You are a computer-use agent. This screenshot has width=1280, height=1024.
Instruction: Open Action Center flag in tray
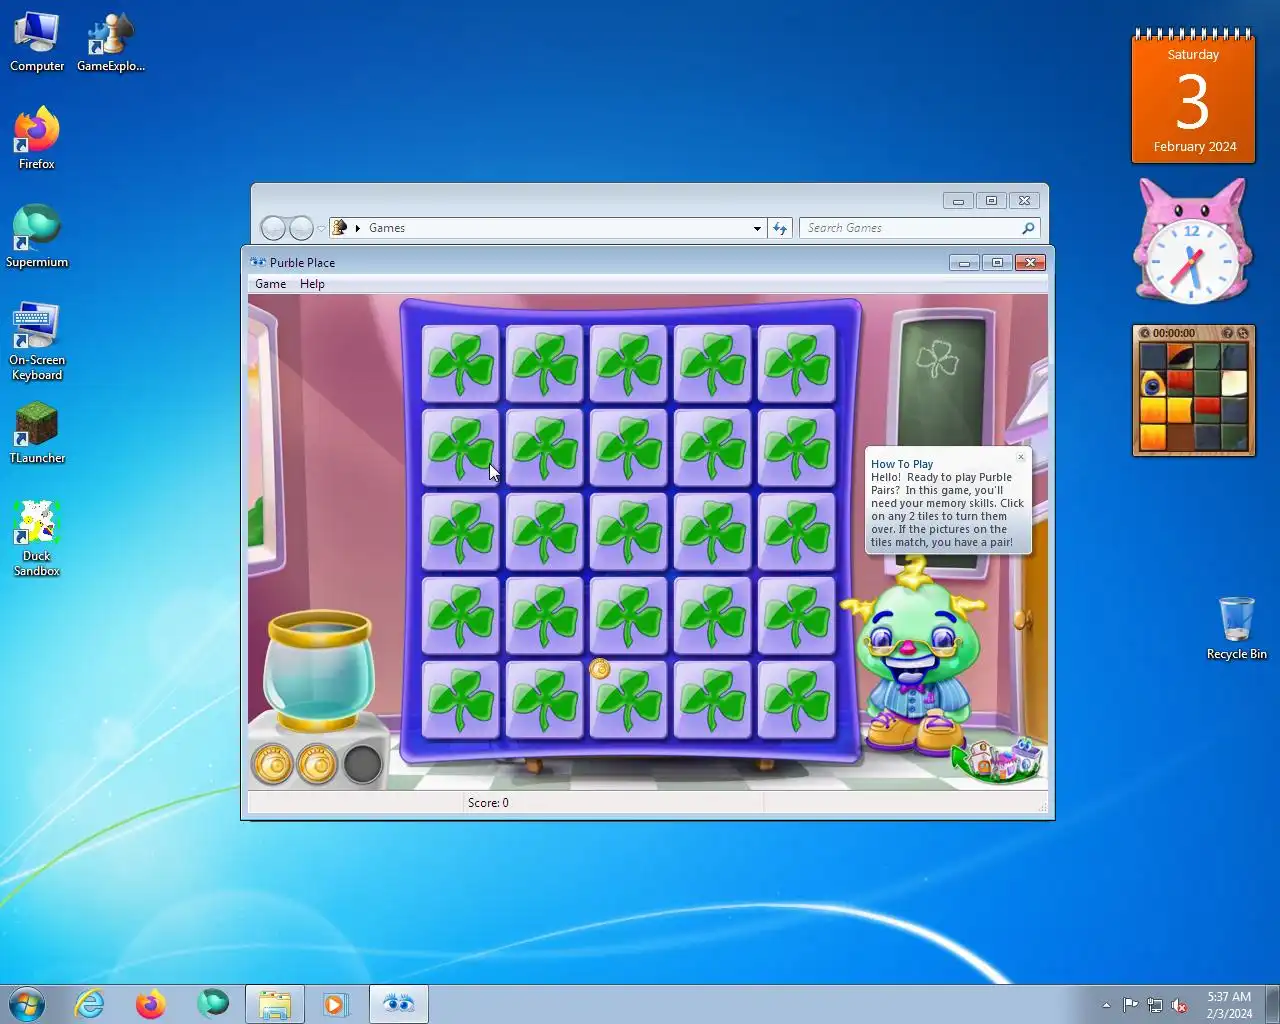(1130, 1005)
